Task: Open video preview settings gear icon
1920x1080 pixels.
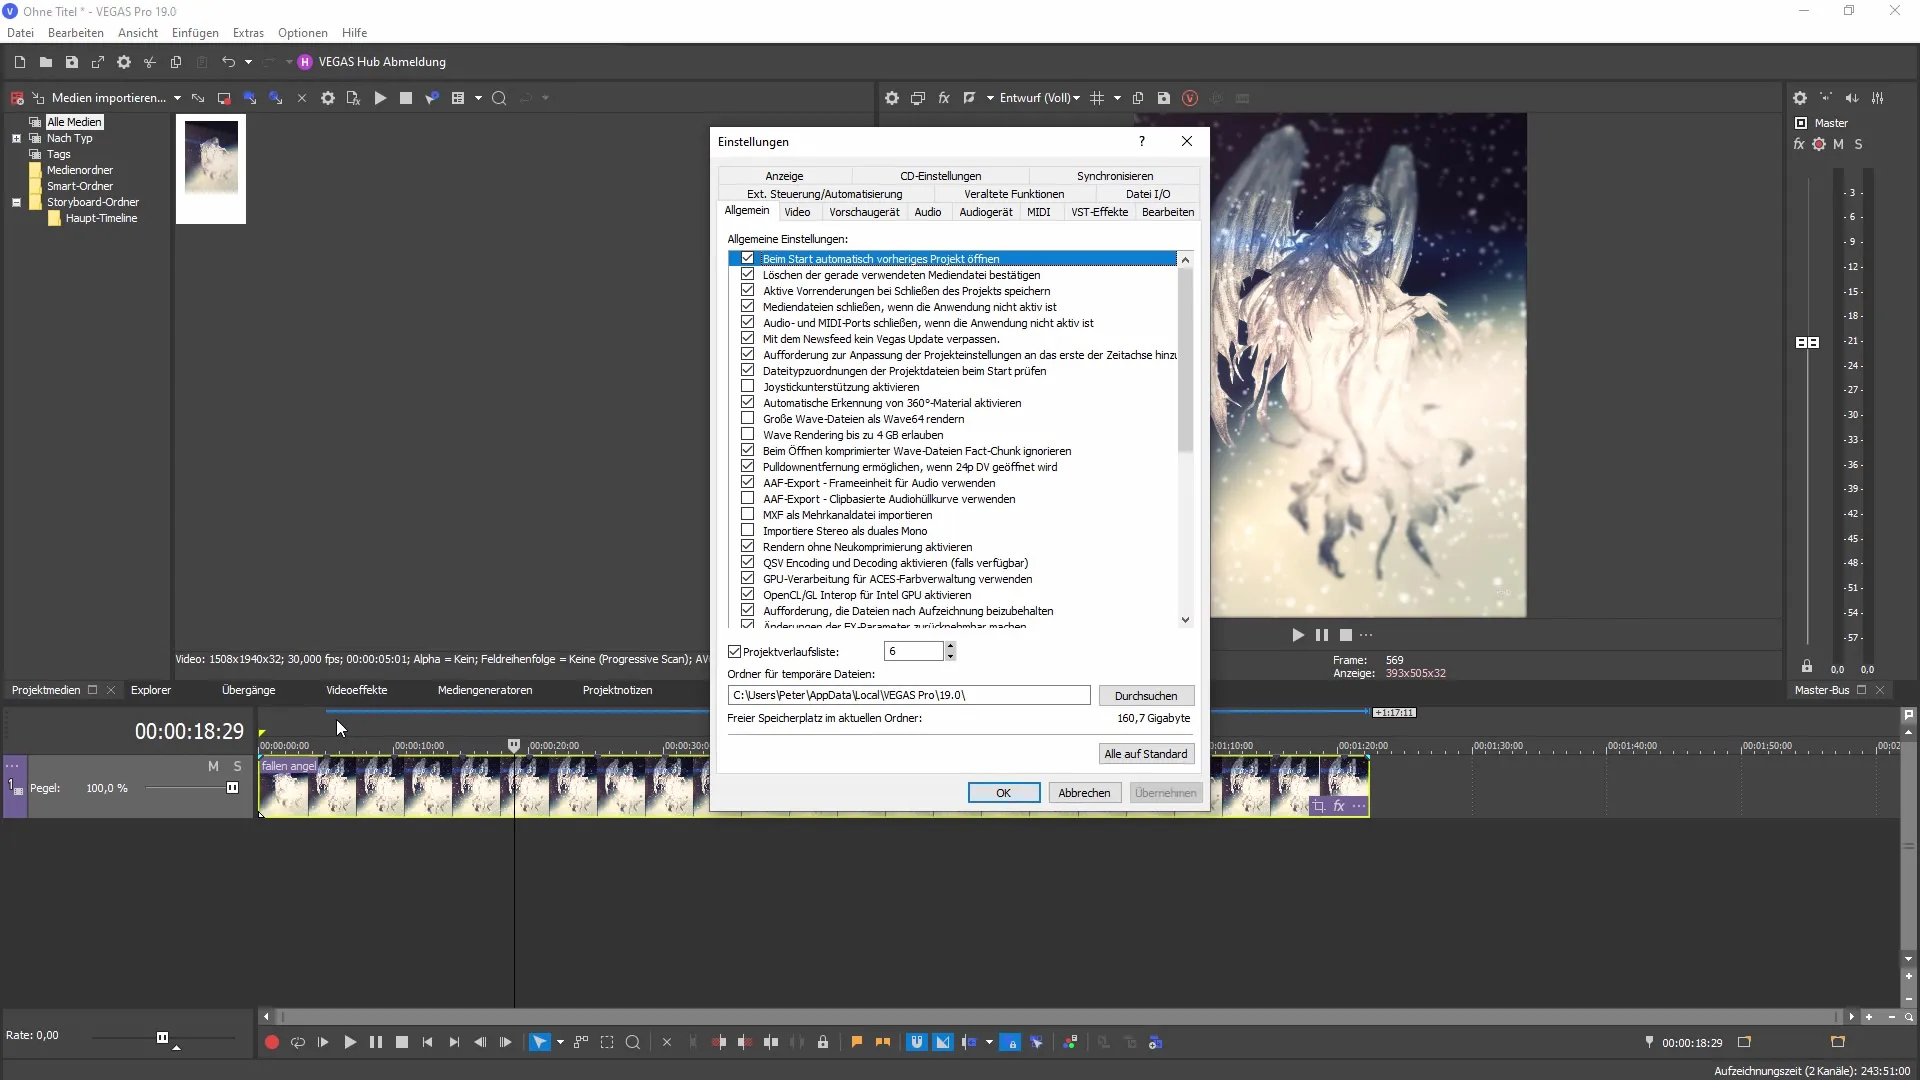Action: pos(892,98)
